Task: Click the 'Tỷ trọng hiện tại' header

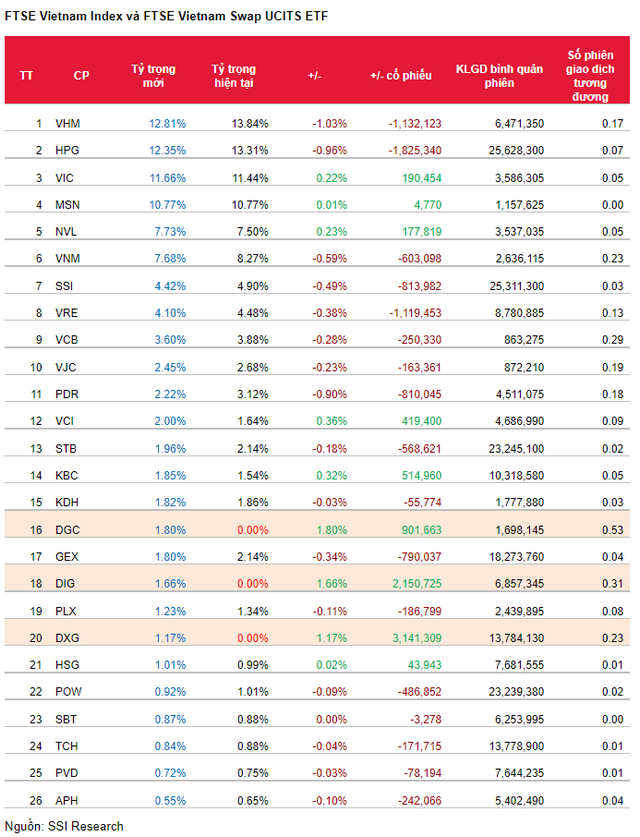Action: (x=233, y=76)
